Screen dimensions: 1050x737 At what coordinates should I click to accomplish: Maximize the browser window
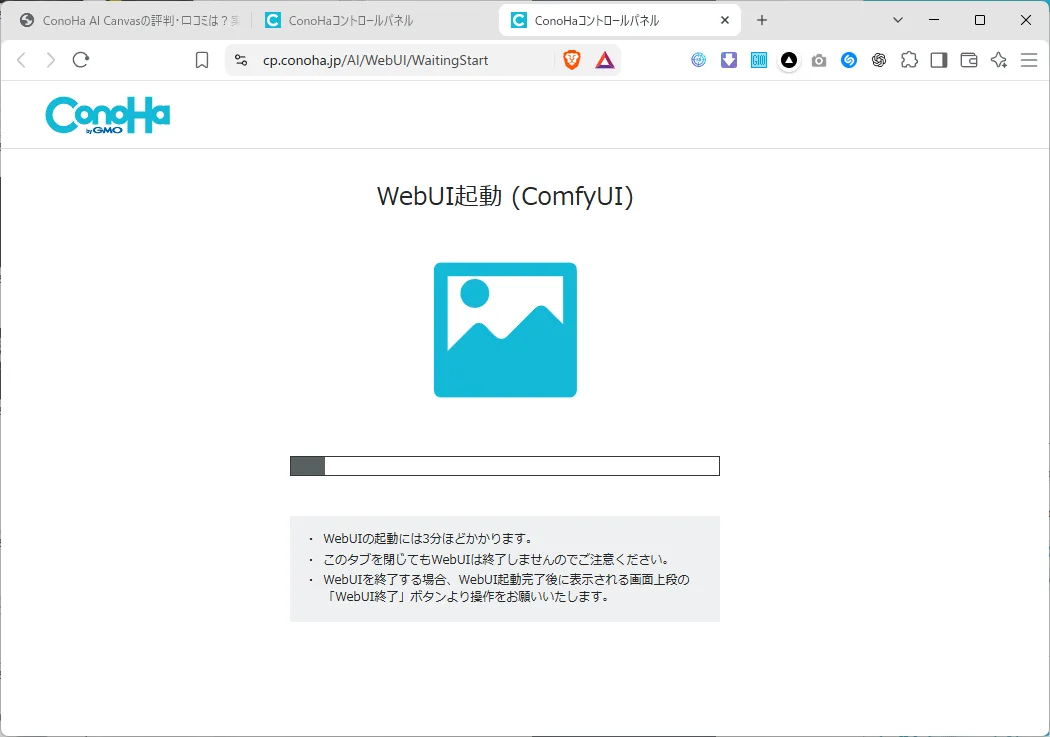coord(980,20)
